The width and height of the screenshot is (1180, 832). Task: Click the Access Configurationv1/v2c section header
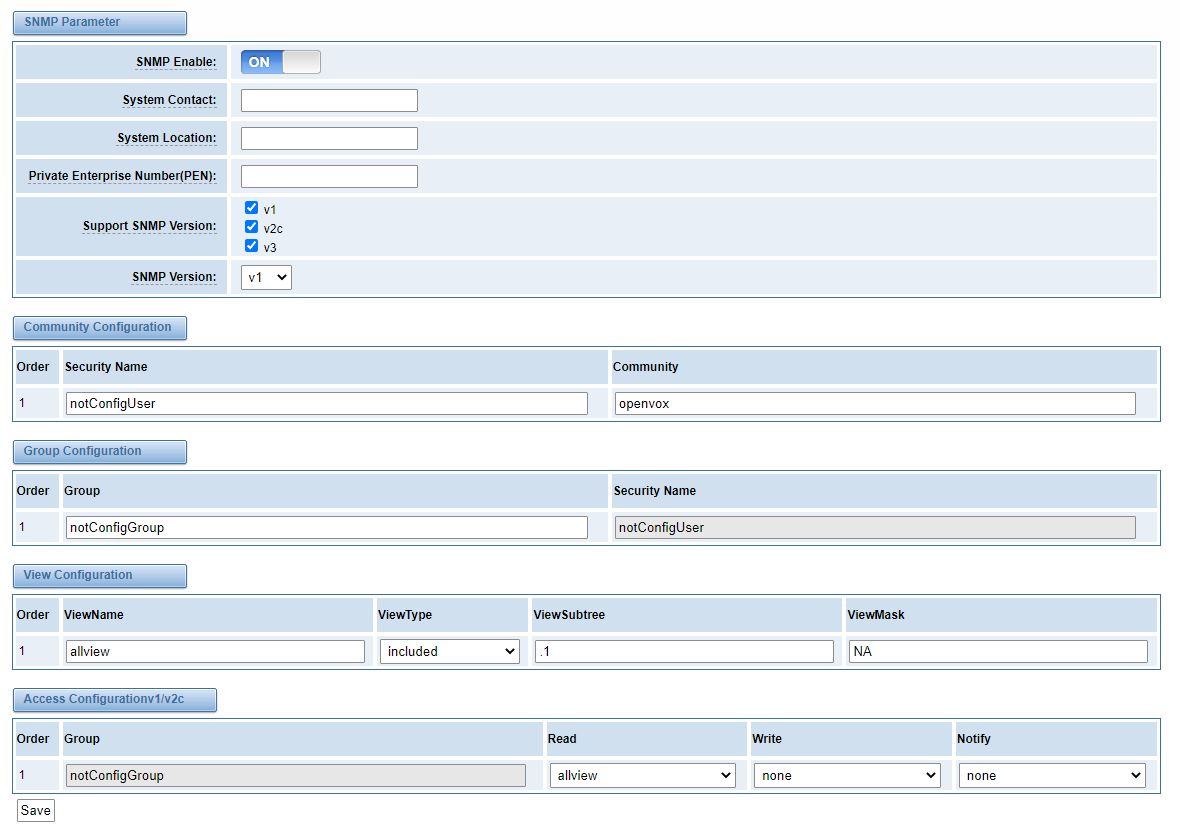(114, 700)
